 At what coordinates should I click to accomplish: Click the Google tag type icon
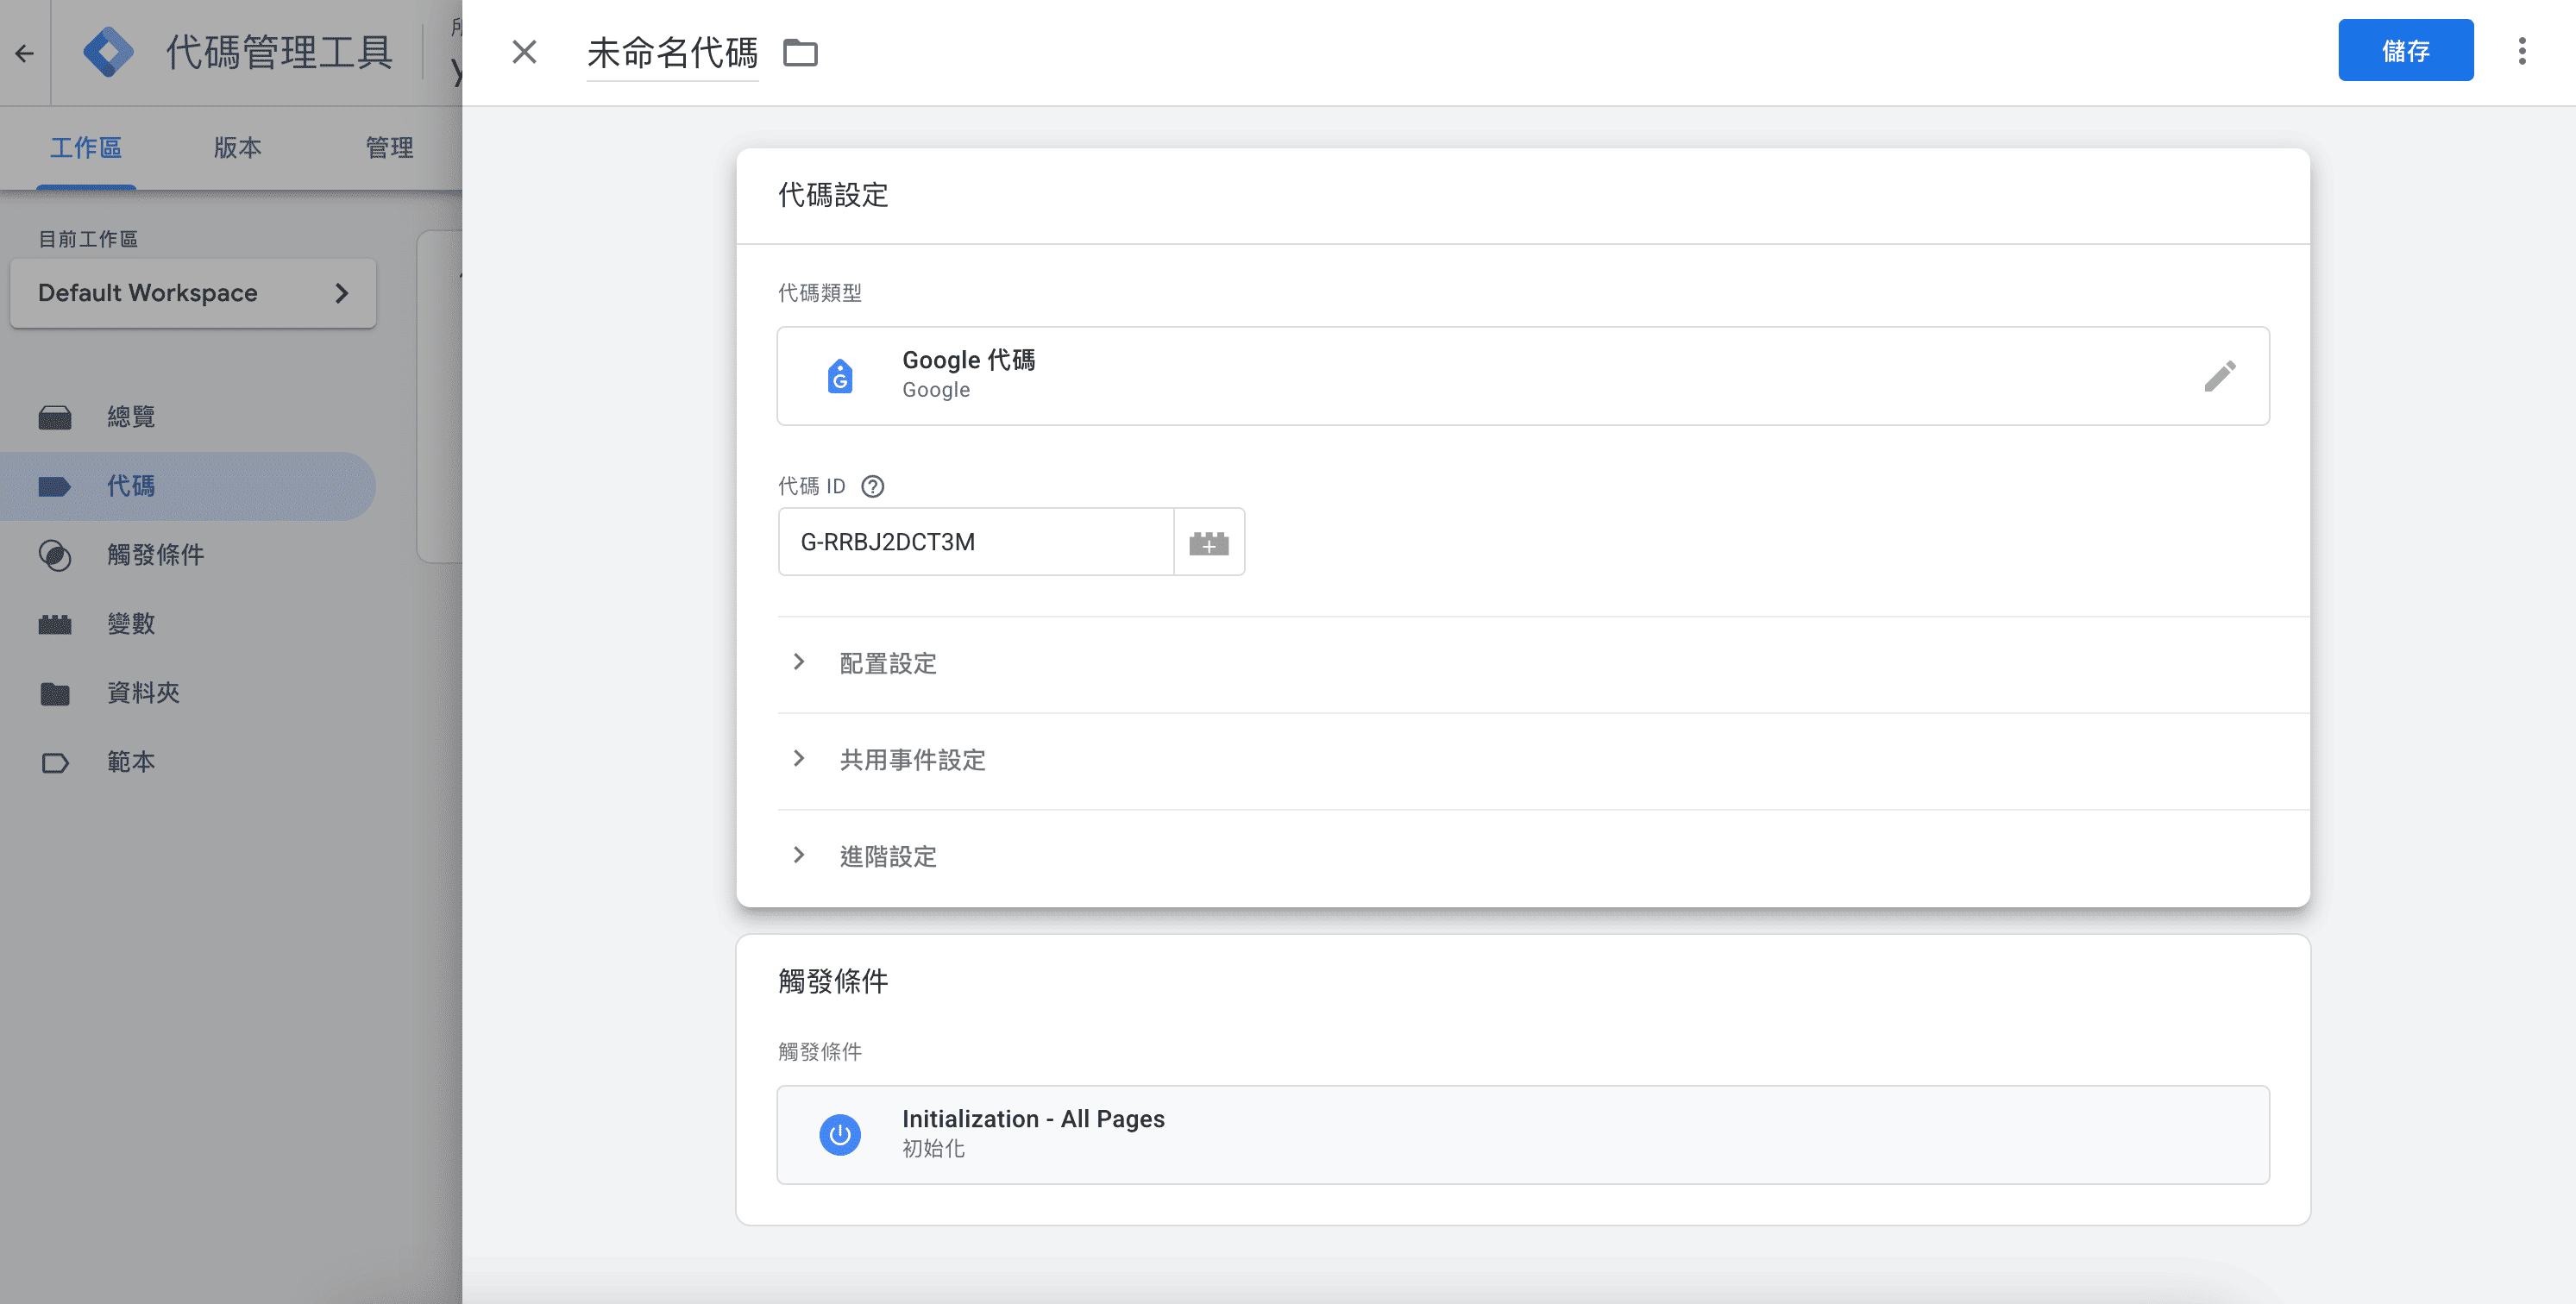click(840, 376)
